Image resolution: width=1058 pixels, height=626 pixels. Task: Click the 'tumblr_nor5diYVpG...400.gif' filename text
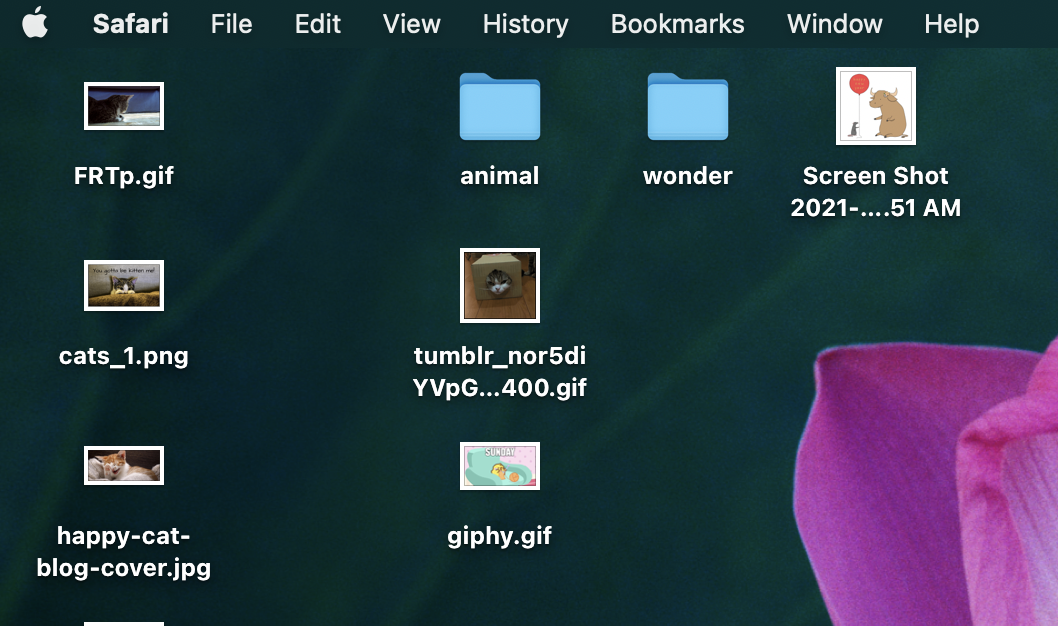500,372
